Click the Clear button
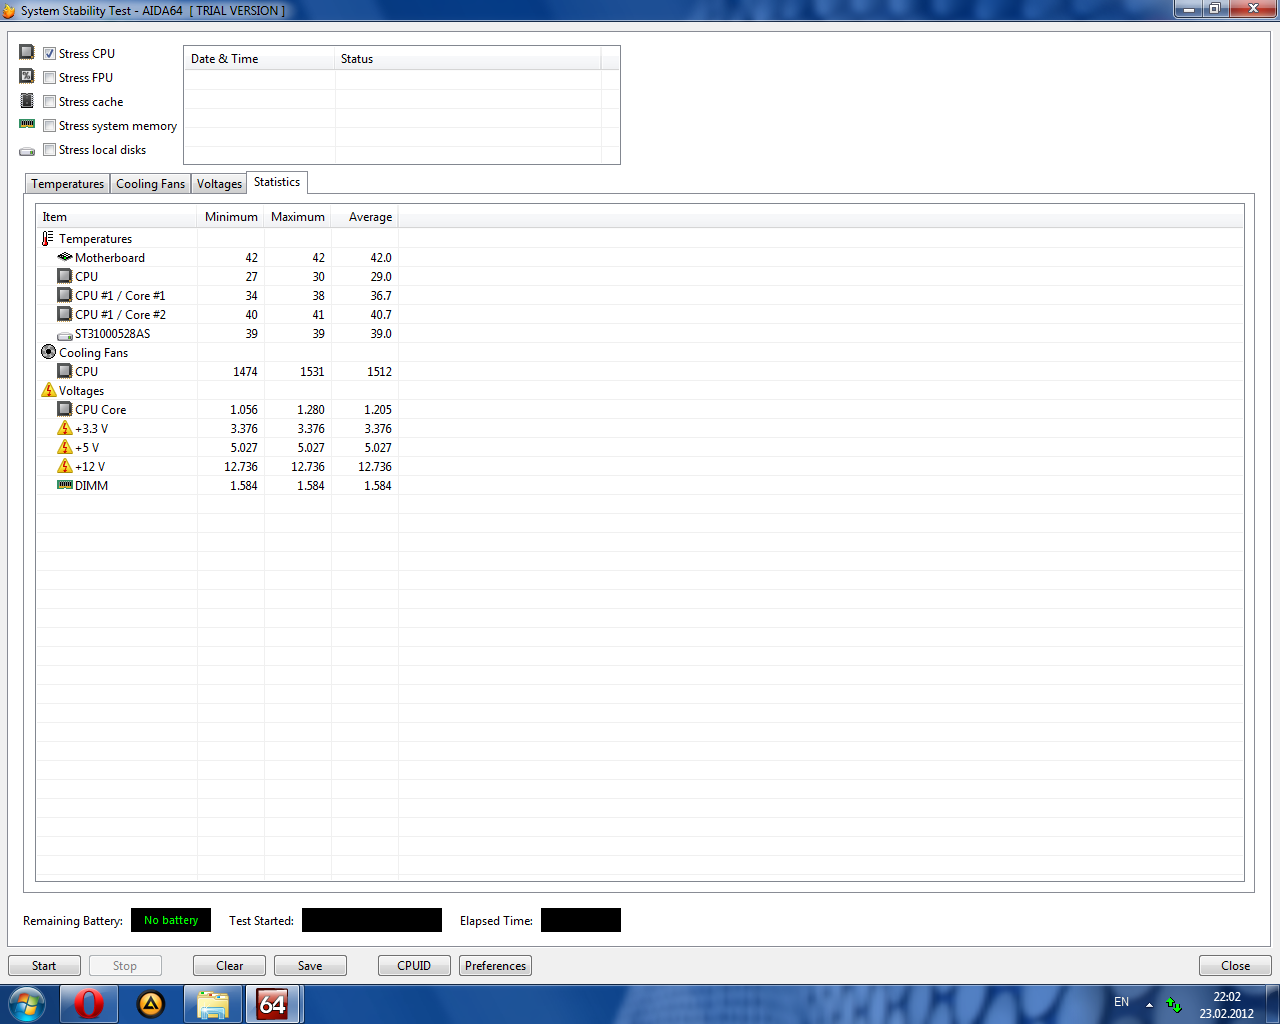 pyautogui.click(x=230, y=966)
